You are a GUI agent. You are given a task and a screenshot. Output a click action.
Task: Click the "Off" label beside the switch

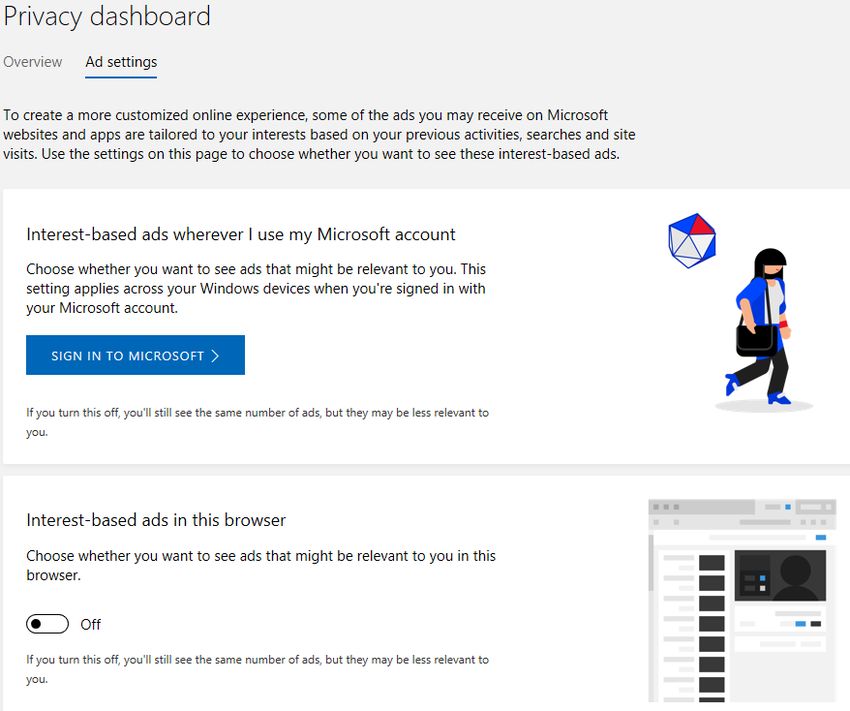click(91, 625)
